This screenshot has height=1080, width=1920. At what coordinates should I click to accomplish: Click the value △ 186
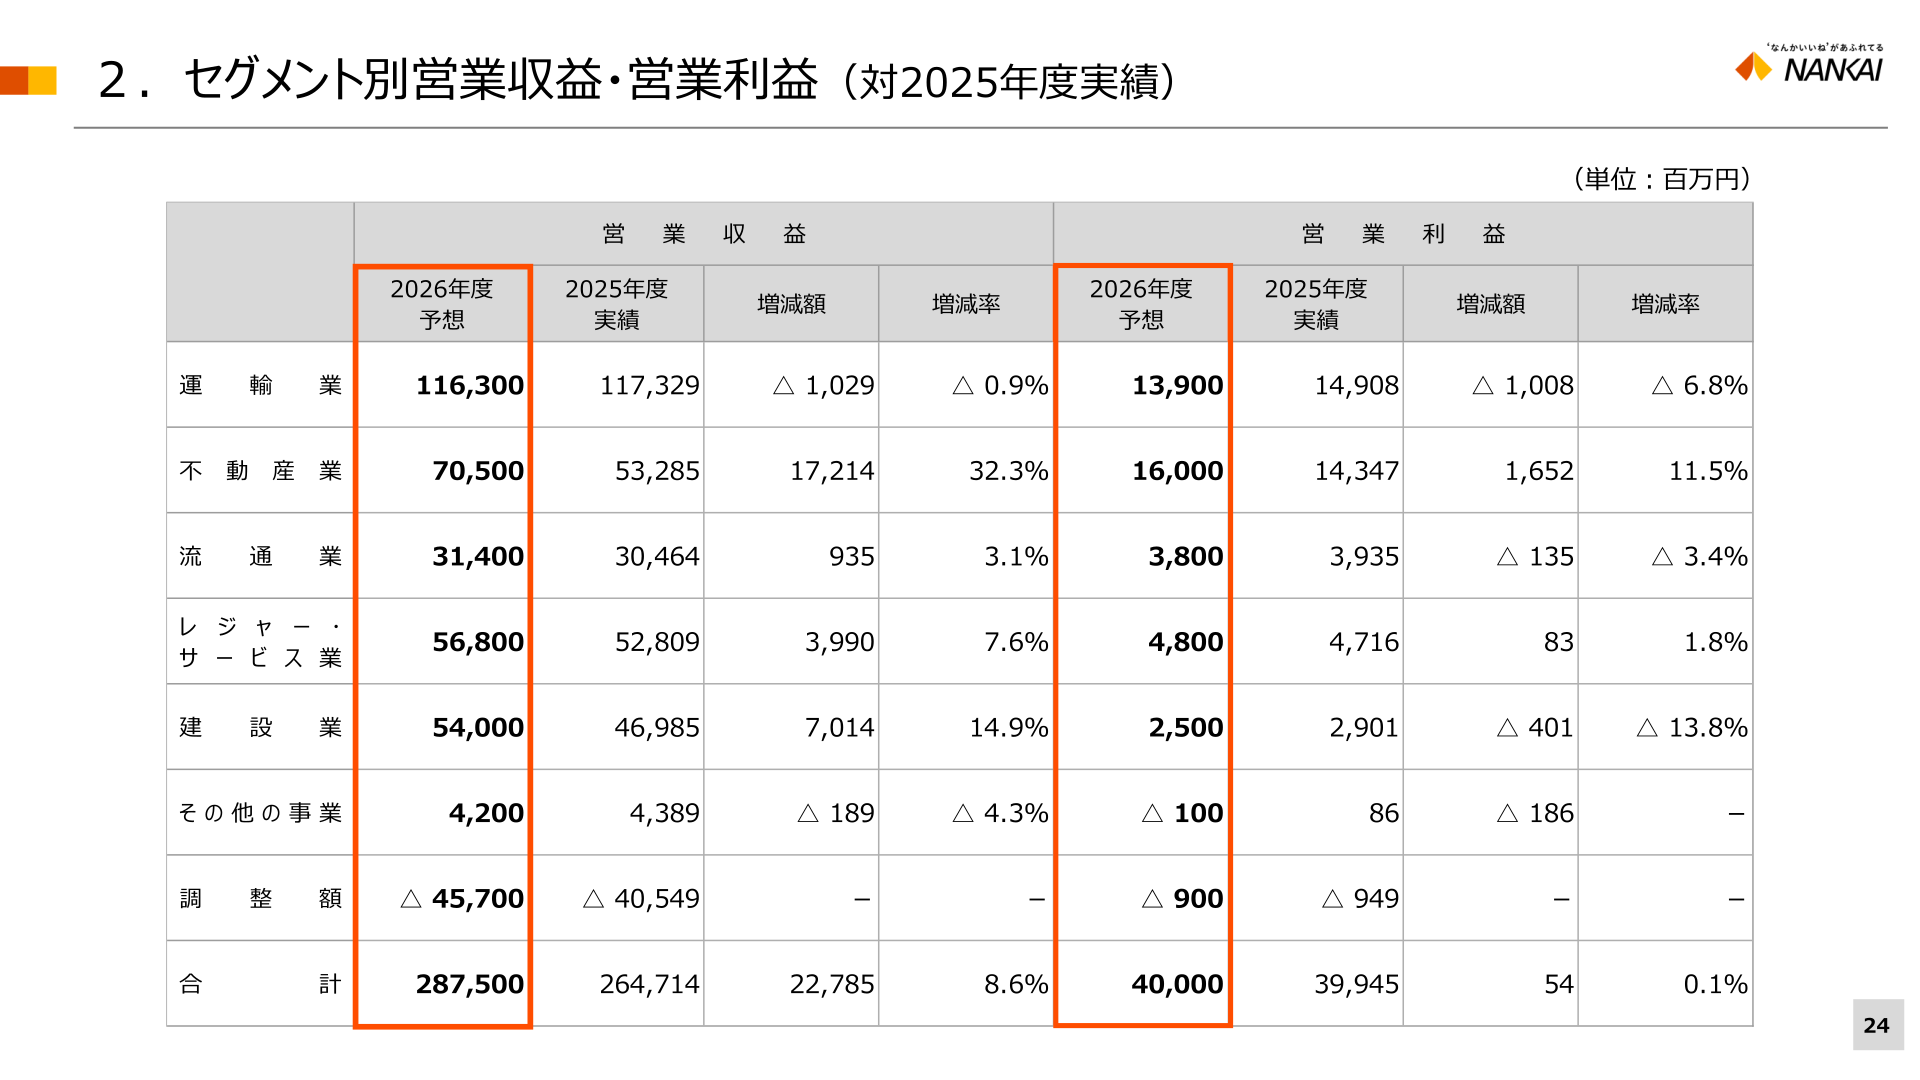coord(1535,813)
